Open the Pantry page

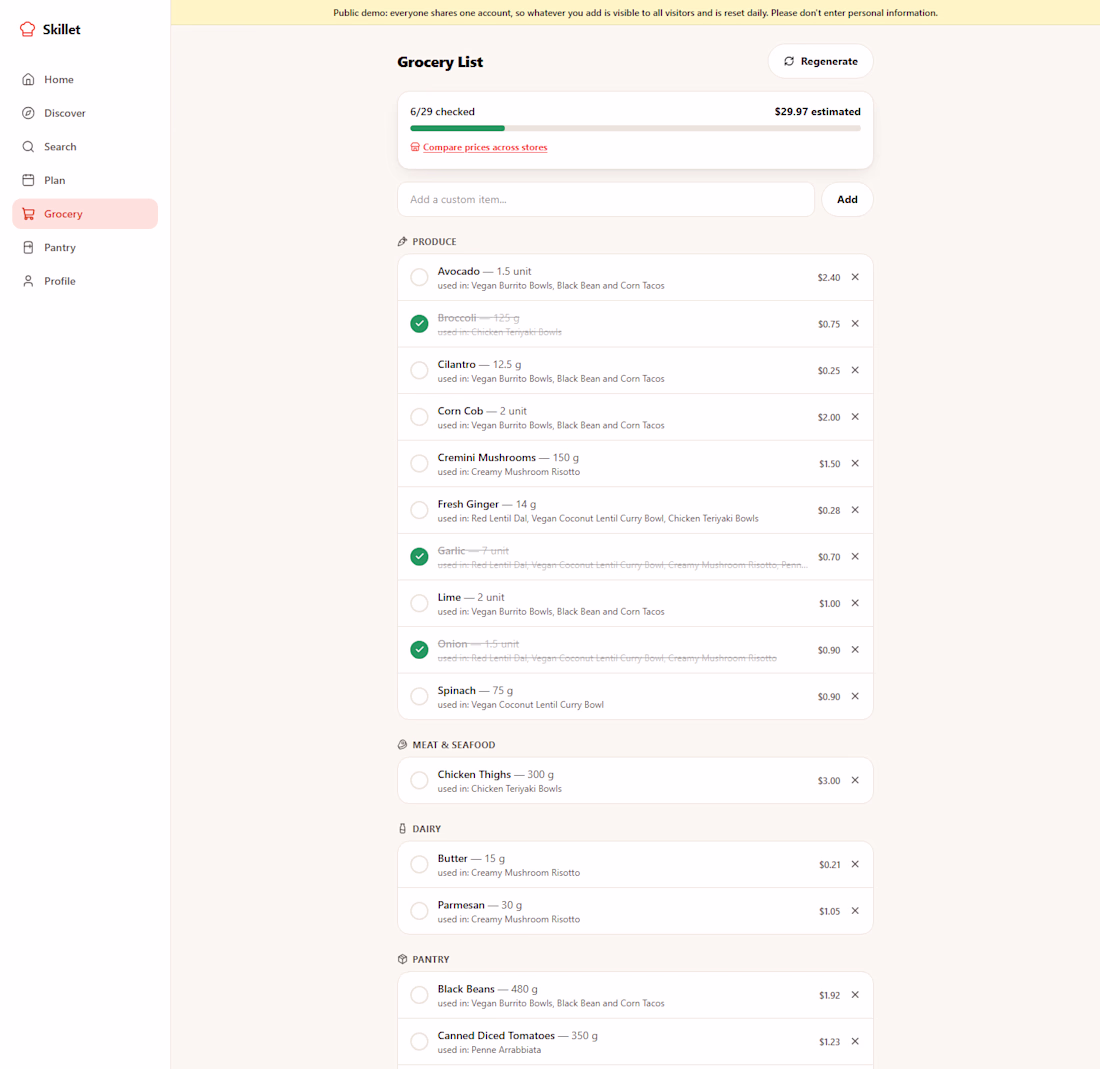[x=85, y=248]
